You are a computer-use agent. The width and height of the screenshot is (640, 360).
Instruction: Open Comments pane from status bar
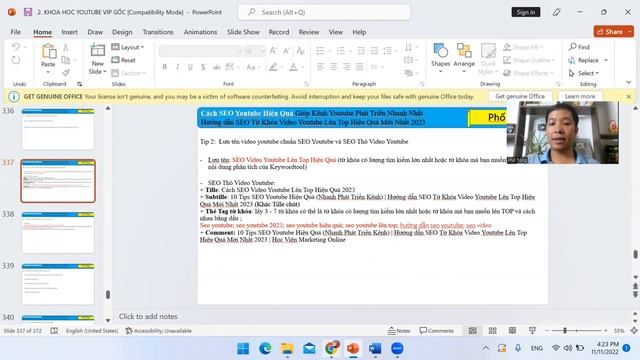[436, 331]
